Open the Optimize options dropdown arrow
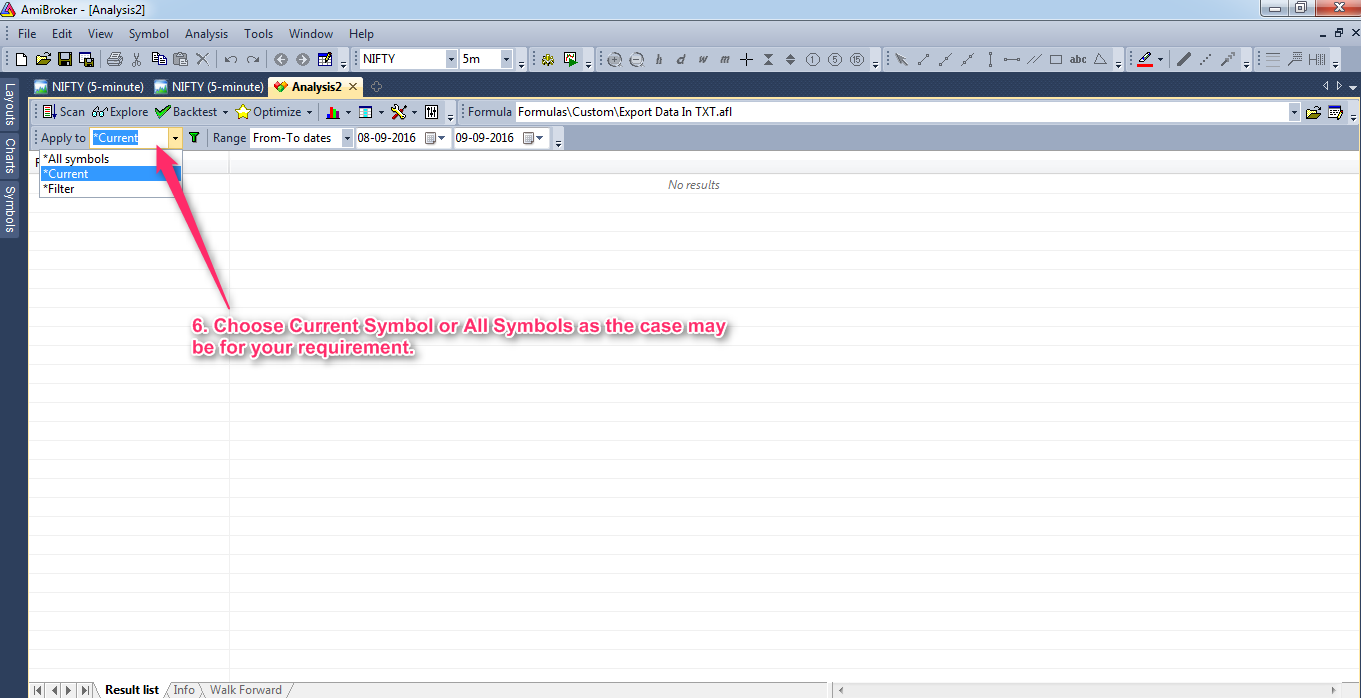The height and width of the screenshot is (698, 1361). pyautogui.click(x=309, y=112)
